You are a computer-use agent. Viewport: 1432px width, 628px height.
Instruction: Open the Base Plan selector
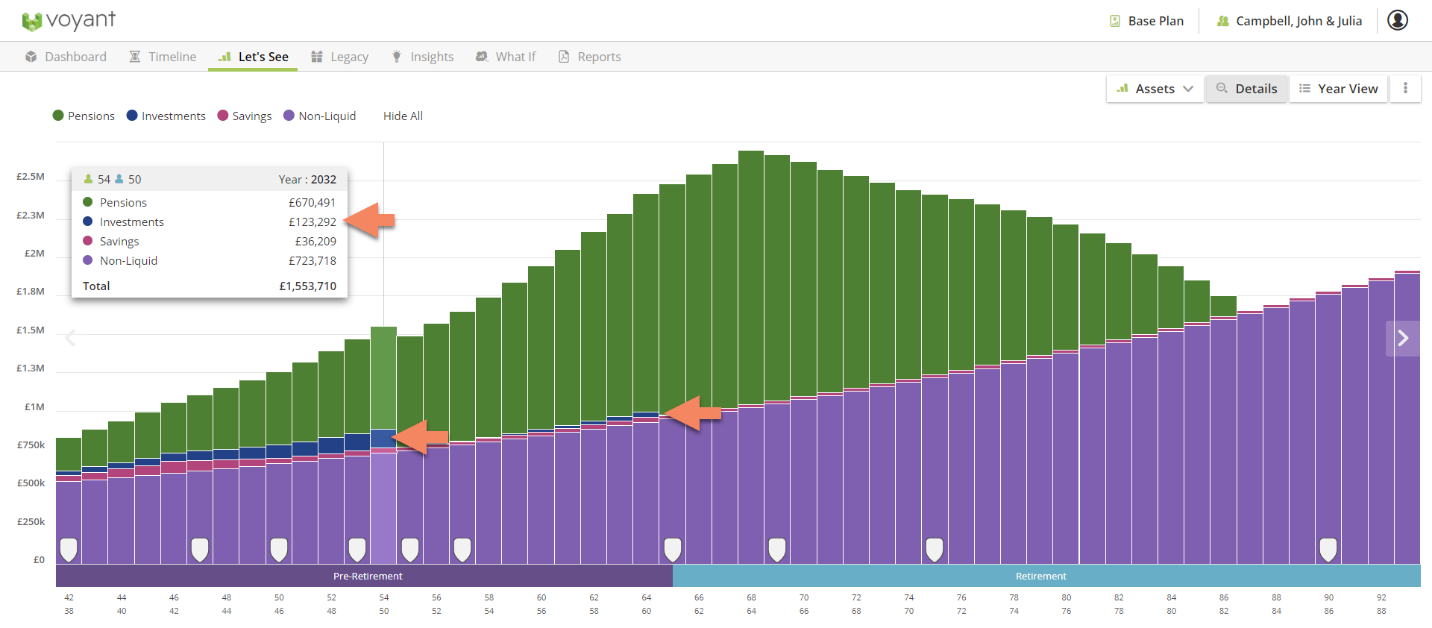1146,21
